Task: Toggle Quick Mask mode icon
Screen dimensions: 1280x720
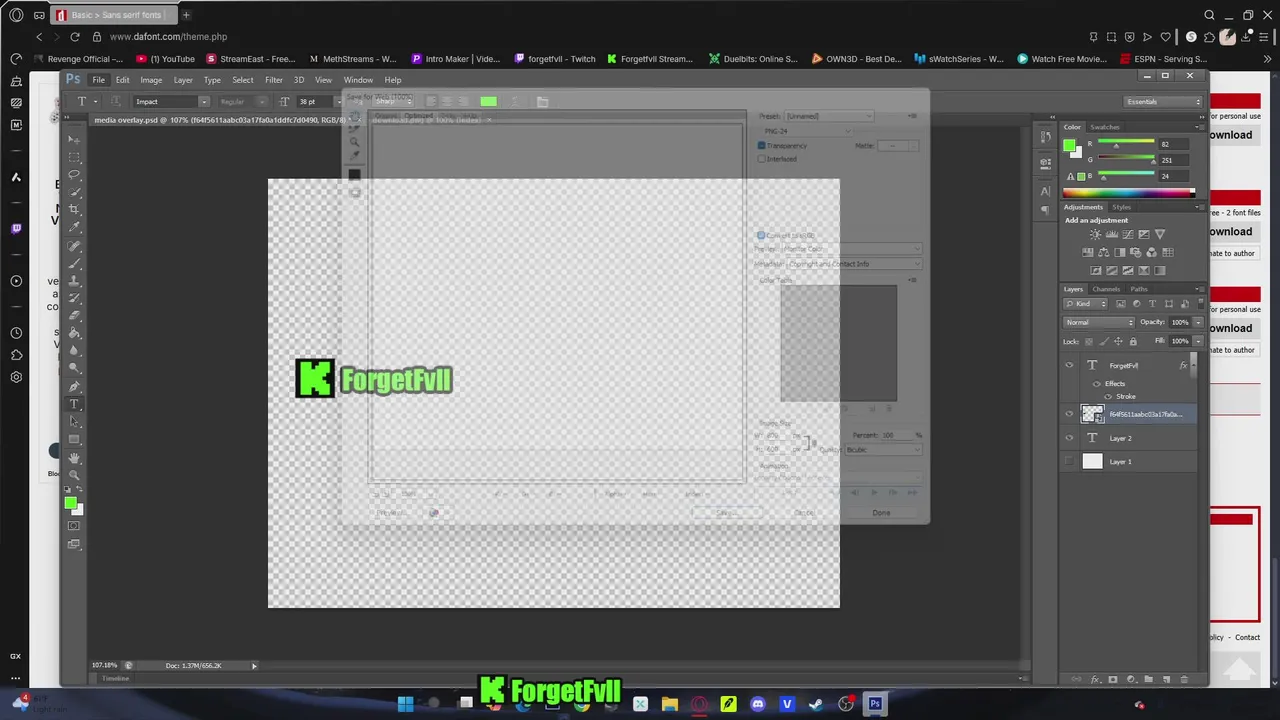Action: (74, 526)
